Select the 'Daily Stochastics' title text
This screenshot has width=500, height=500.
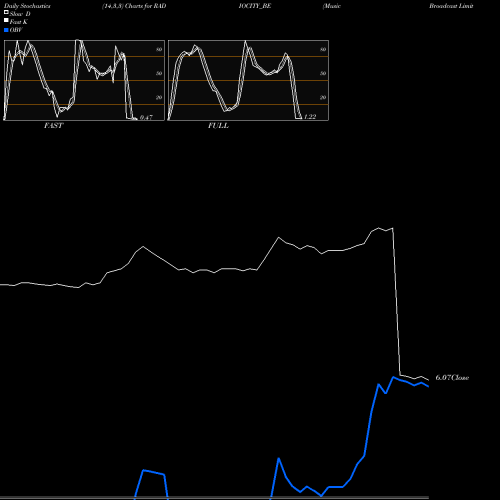click(x=27, y=6)
